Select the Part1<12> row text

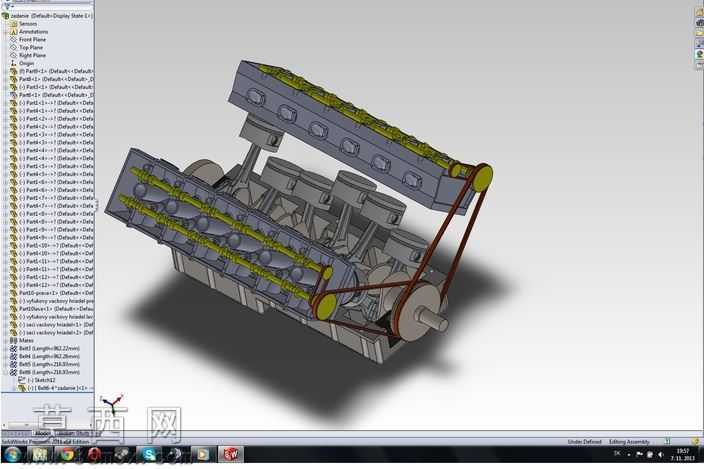click(x=56, y=277)
